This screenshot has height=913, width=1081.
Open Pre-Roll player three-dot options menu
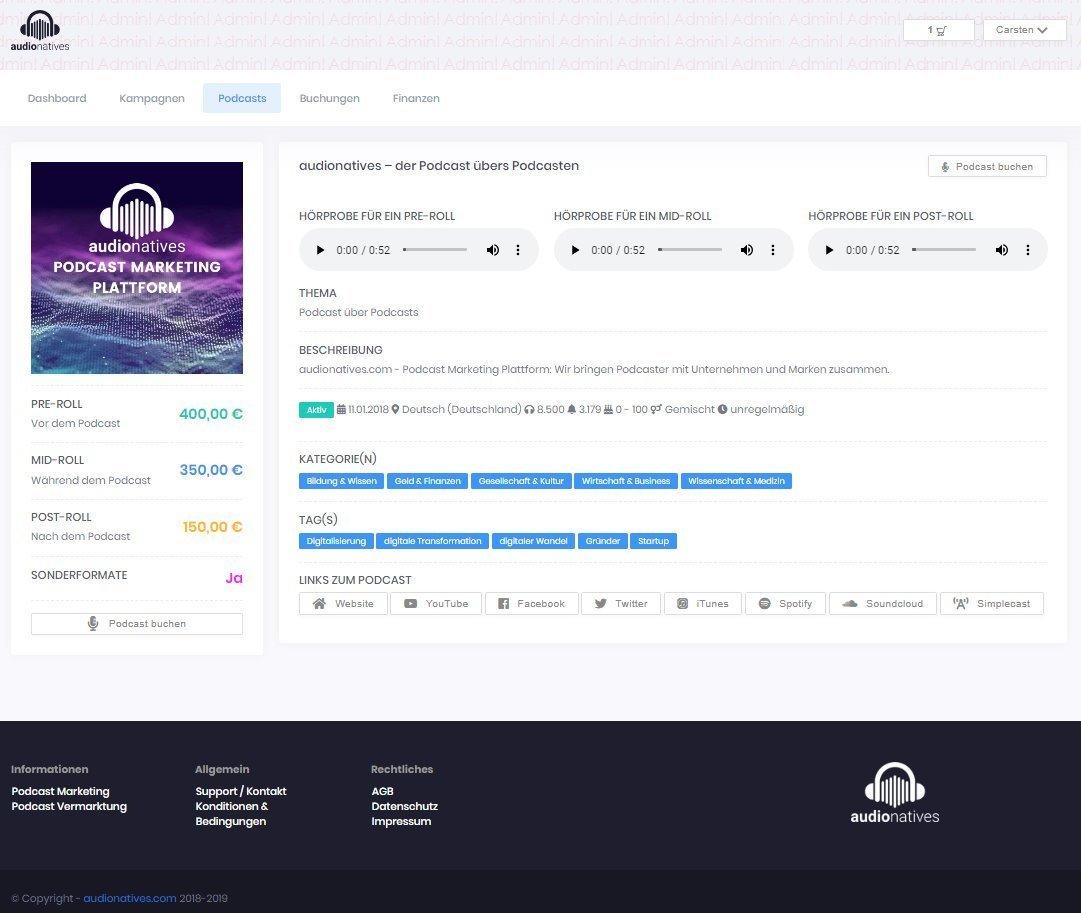[518, 250]
